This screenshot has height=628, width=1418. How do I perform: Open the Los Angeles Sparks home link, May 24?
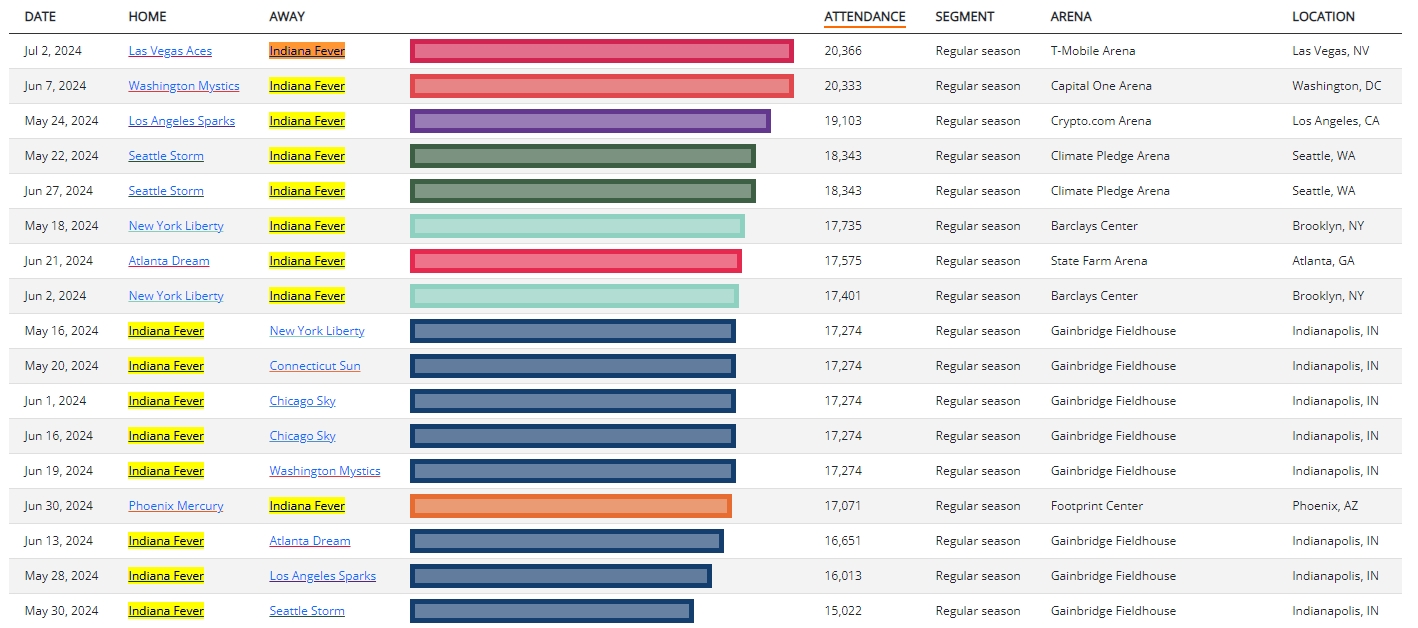click(182, 121)
